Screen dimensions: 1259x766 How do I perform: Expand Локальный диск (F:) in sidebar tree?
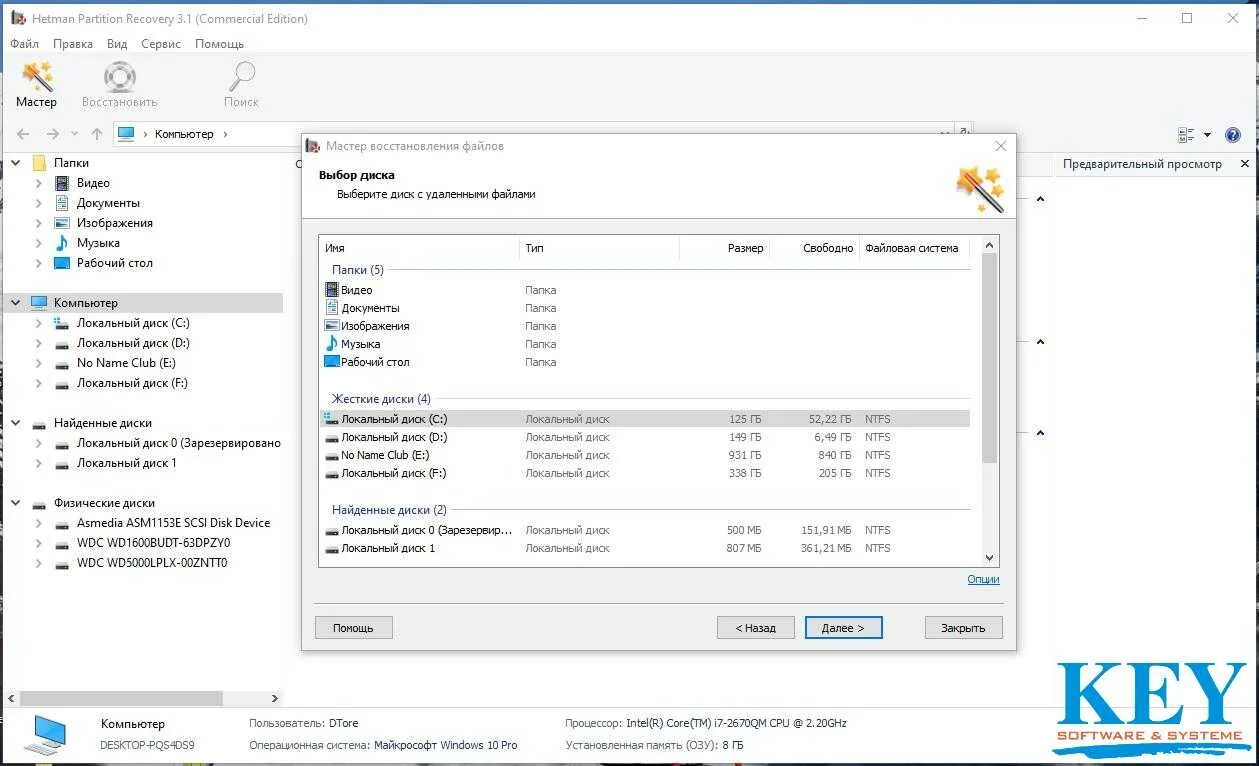pyautogui.click(x=39, y=383)
